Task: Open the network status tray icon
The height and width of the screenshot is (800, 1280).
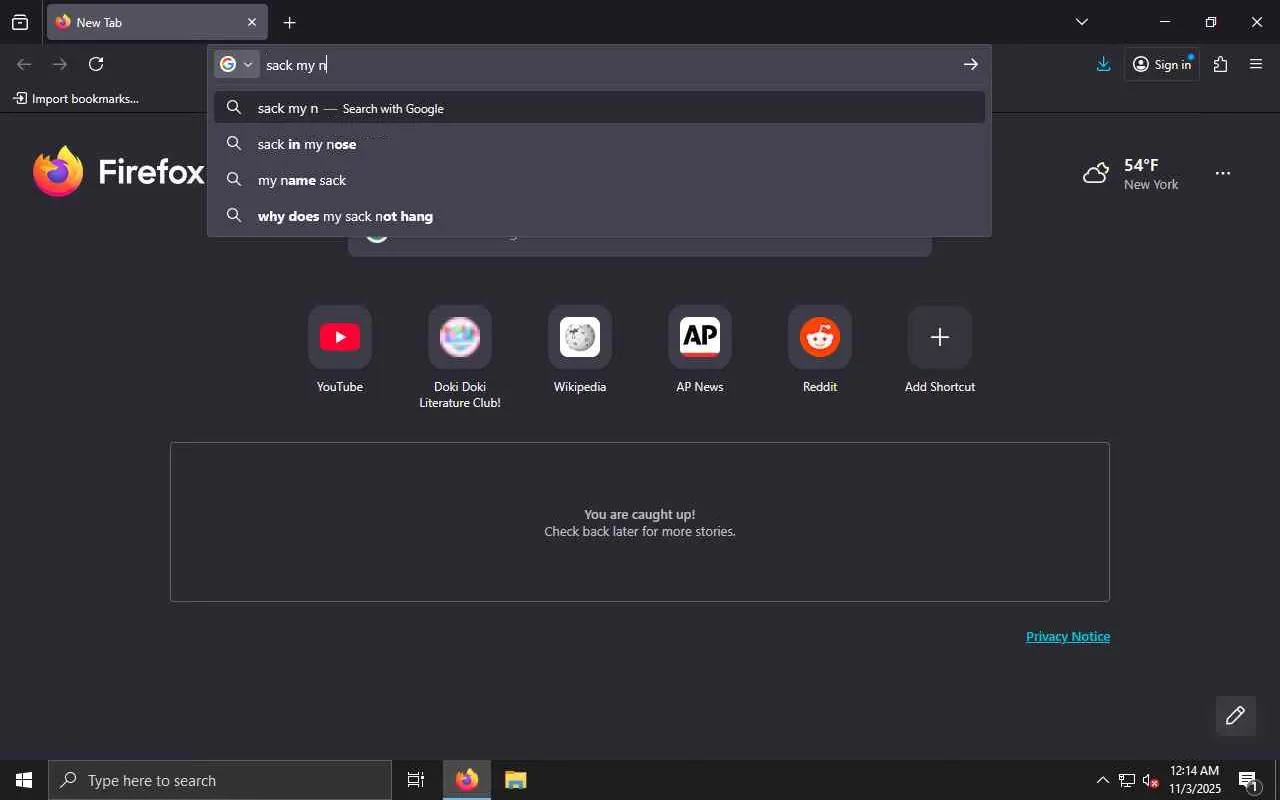Action: [1127, 780]
